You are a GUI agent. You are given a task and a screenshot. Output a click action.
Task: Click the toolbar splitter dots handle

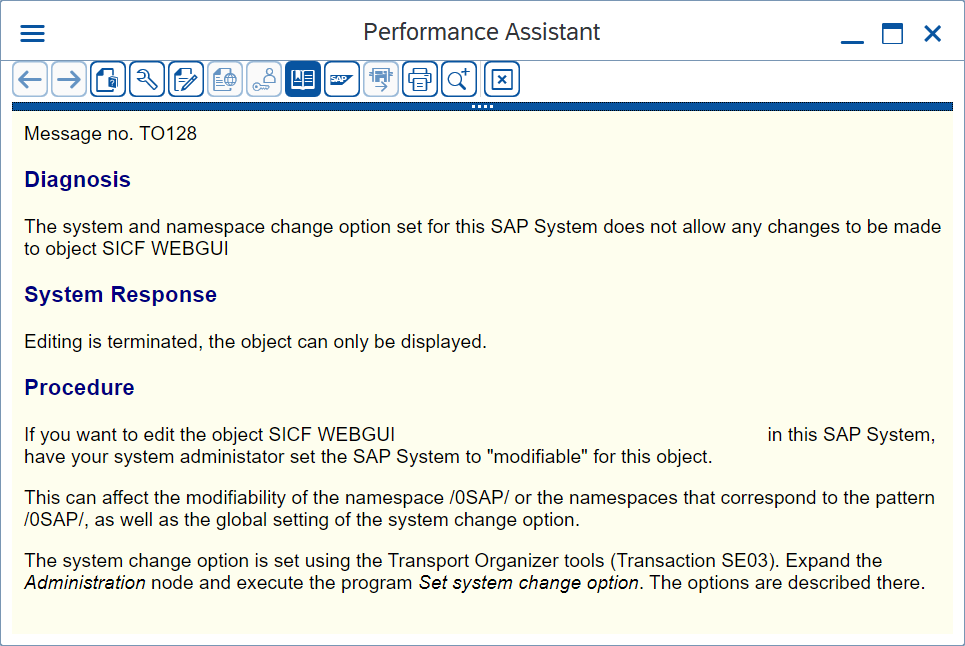482,106
